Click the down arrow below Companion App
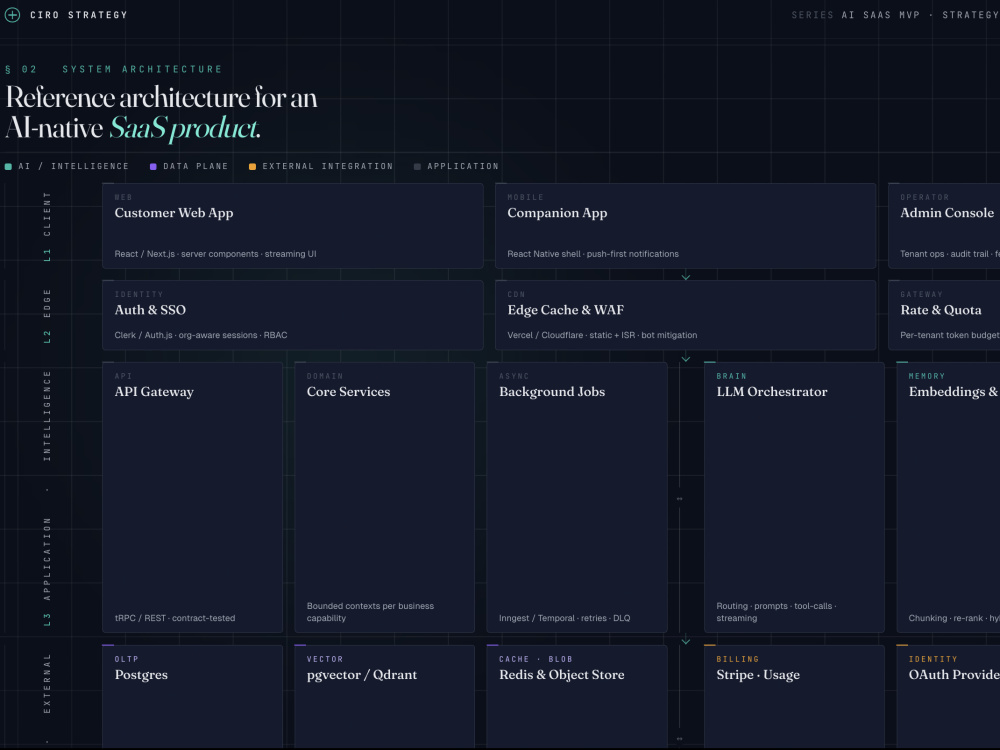 pos(686,277)
